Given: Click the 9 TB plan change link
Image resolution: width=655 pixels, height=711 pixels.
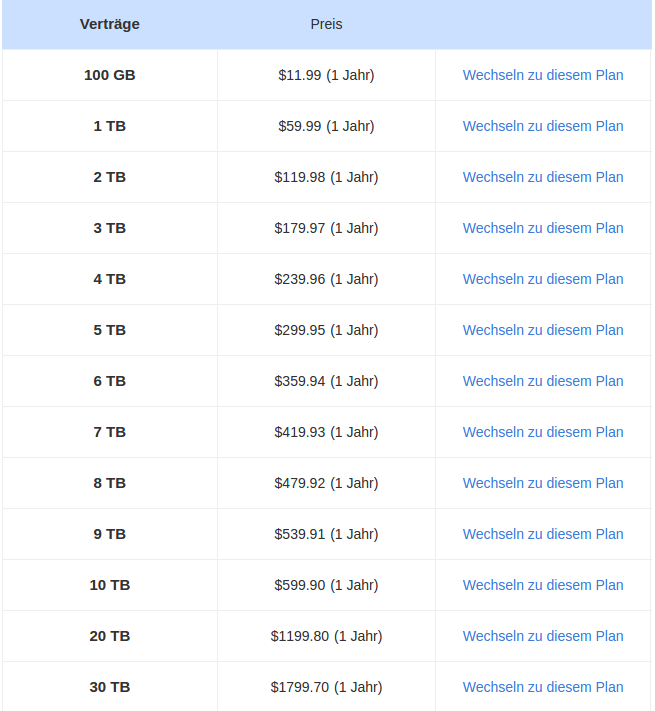Looking at the screenshot, I should point(543,534).
